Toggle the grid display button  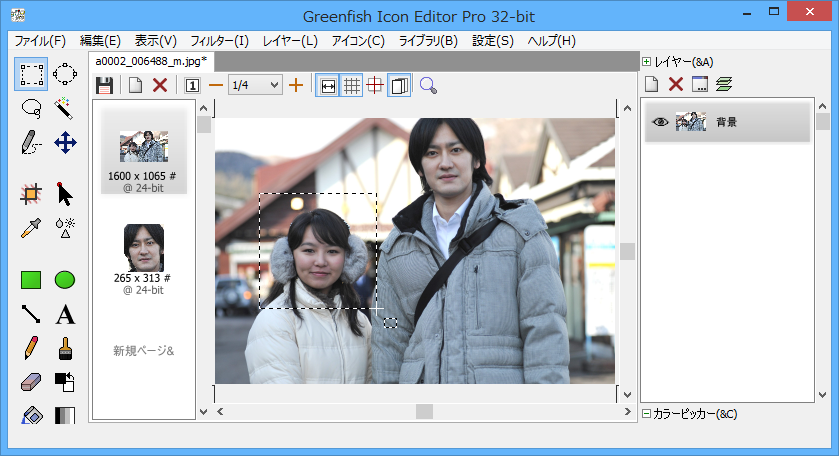pos(352,86)
